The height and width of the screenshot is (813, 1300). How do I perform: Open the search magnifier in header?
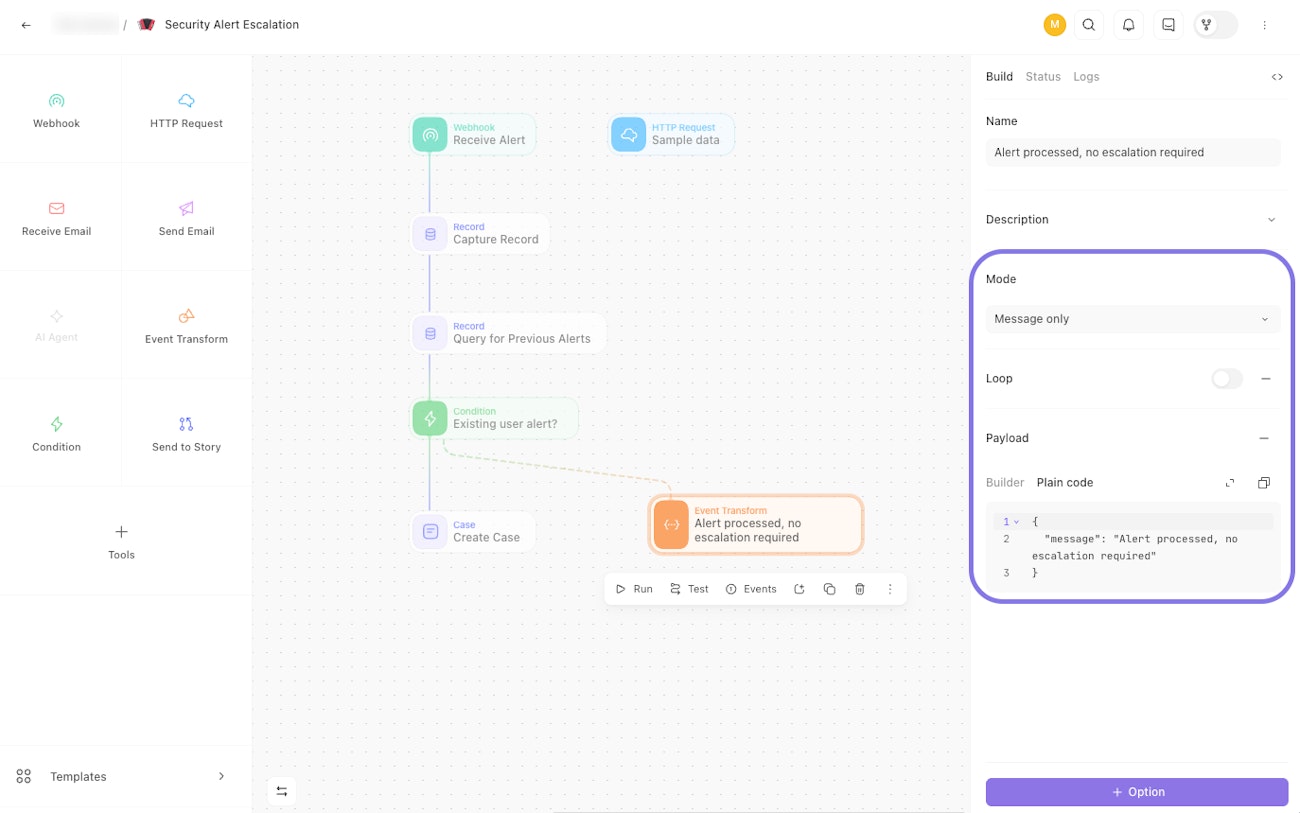coord(1089,25)
